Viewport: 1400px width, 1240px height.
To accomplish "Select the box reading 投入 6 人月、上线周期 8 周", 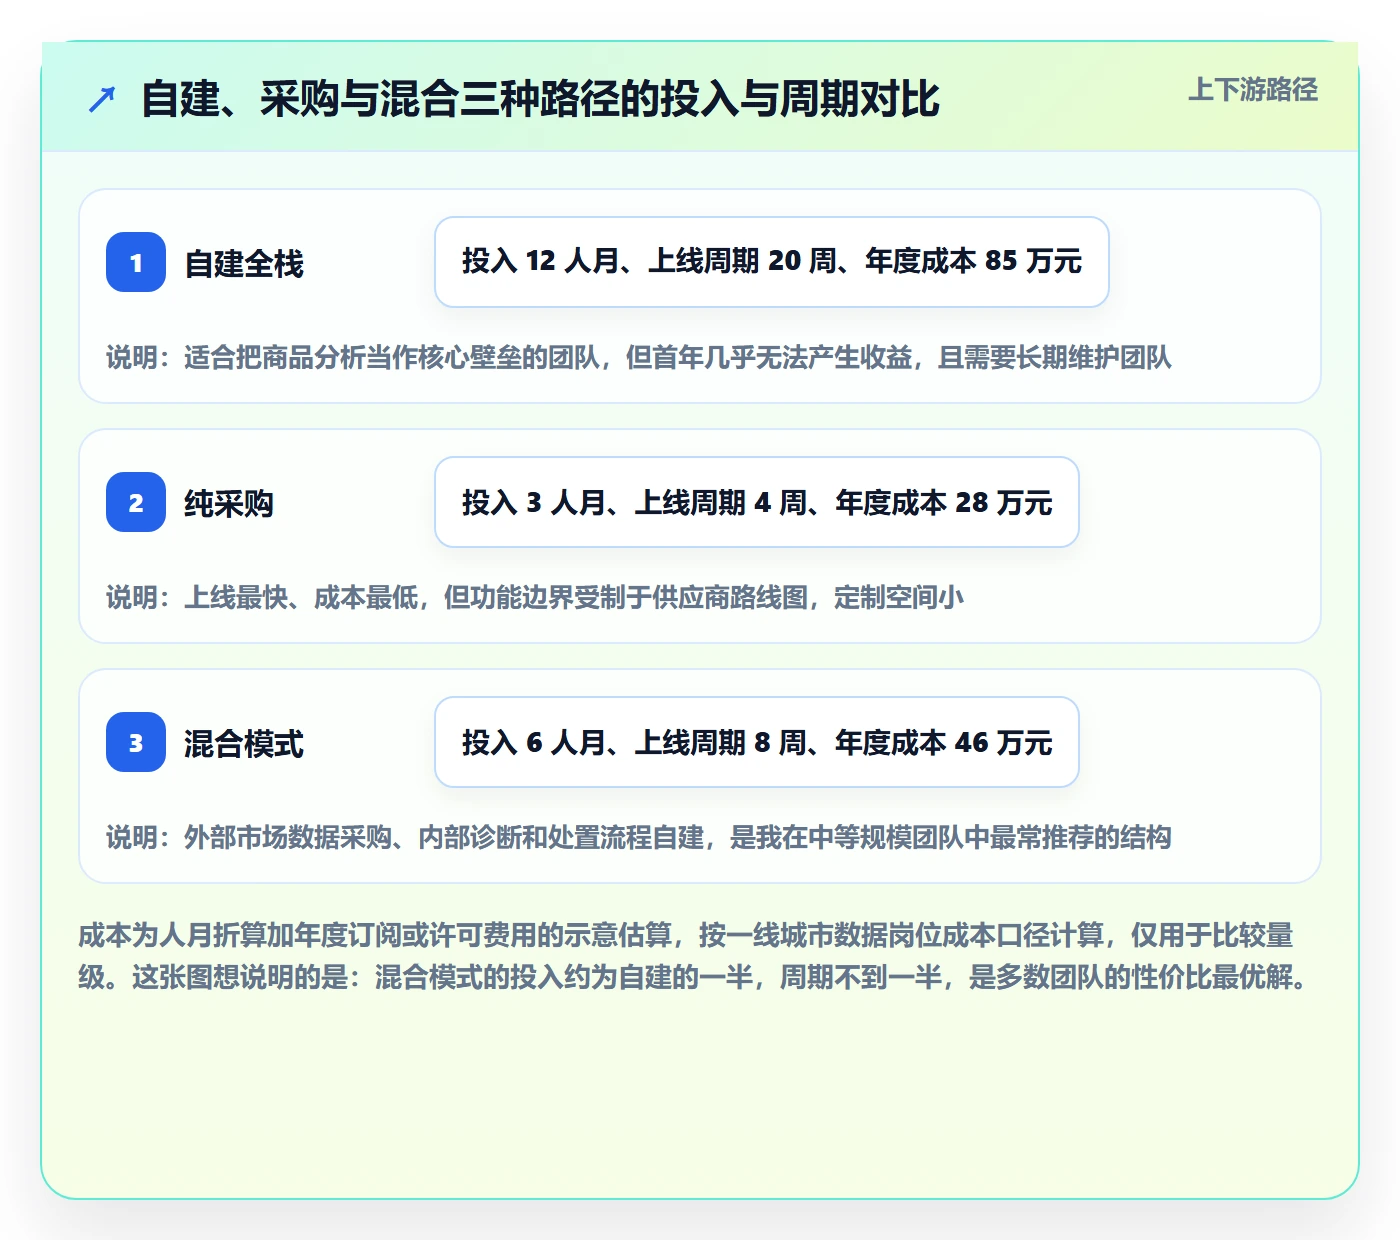I will [757, 742].
